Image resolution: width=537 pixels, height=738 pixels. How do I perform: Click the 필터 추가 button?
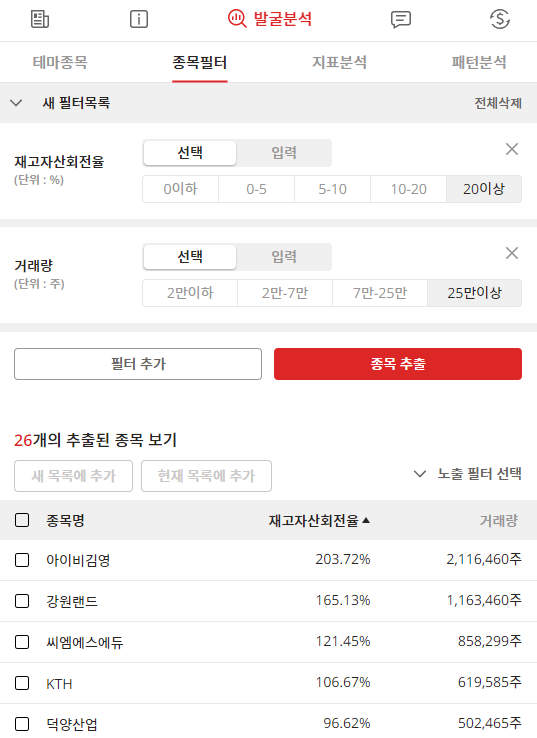[138, 364]
